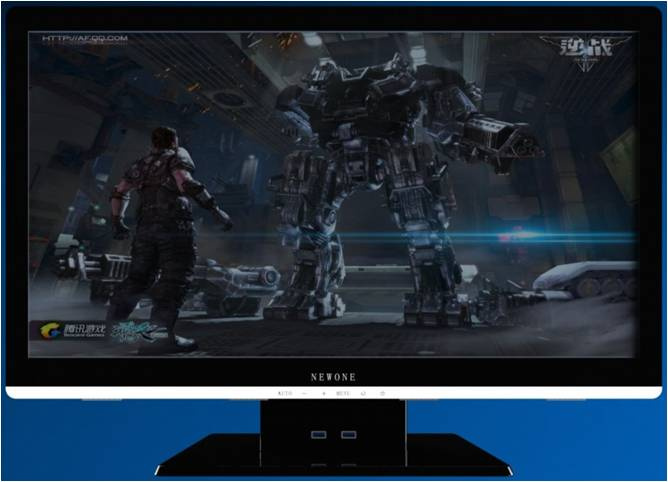Viewport: 668px width, 482px height.
Task: Click the winged game logo top right
Action: (x=586, y=51)
